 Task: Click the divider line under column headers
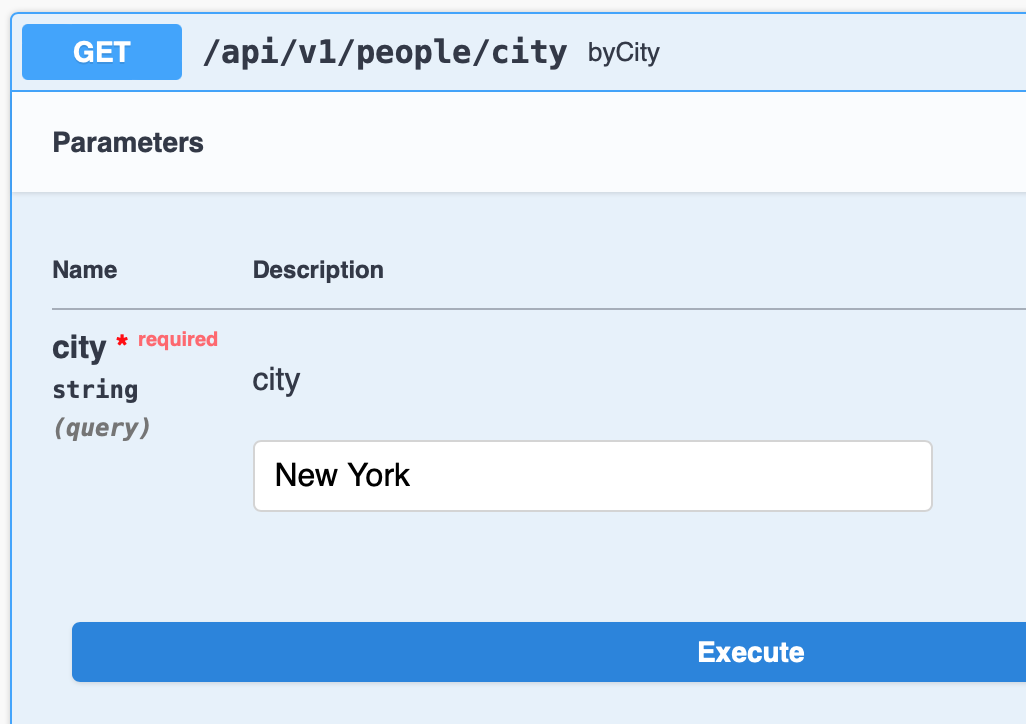(x=538, y=309)
